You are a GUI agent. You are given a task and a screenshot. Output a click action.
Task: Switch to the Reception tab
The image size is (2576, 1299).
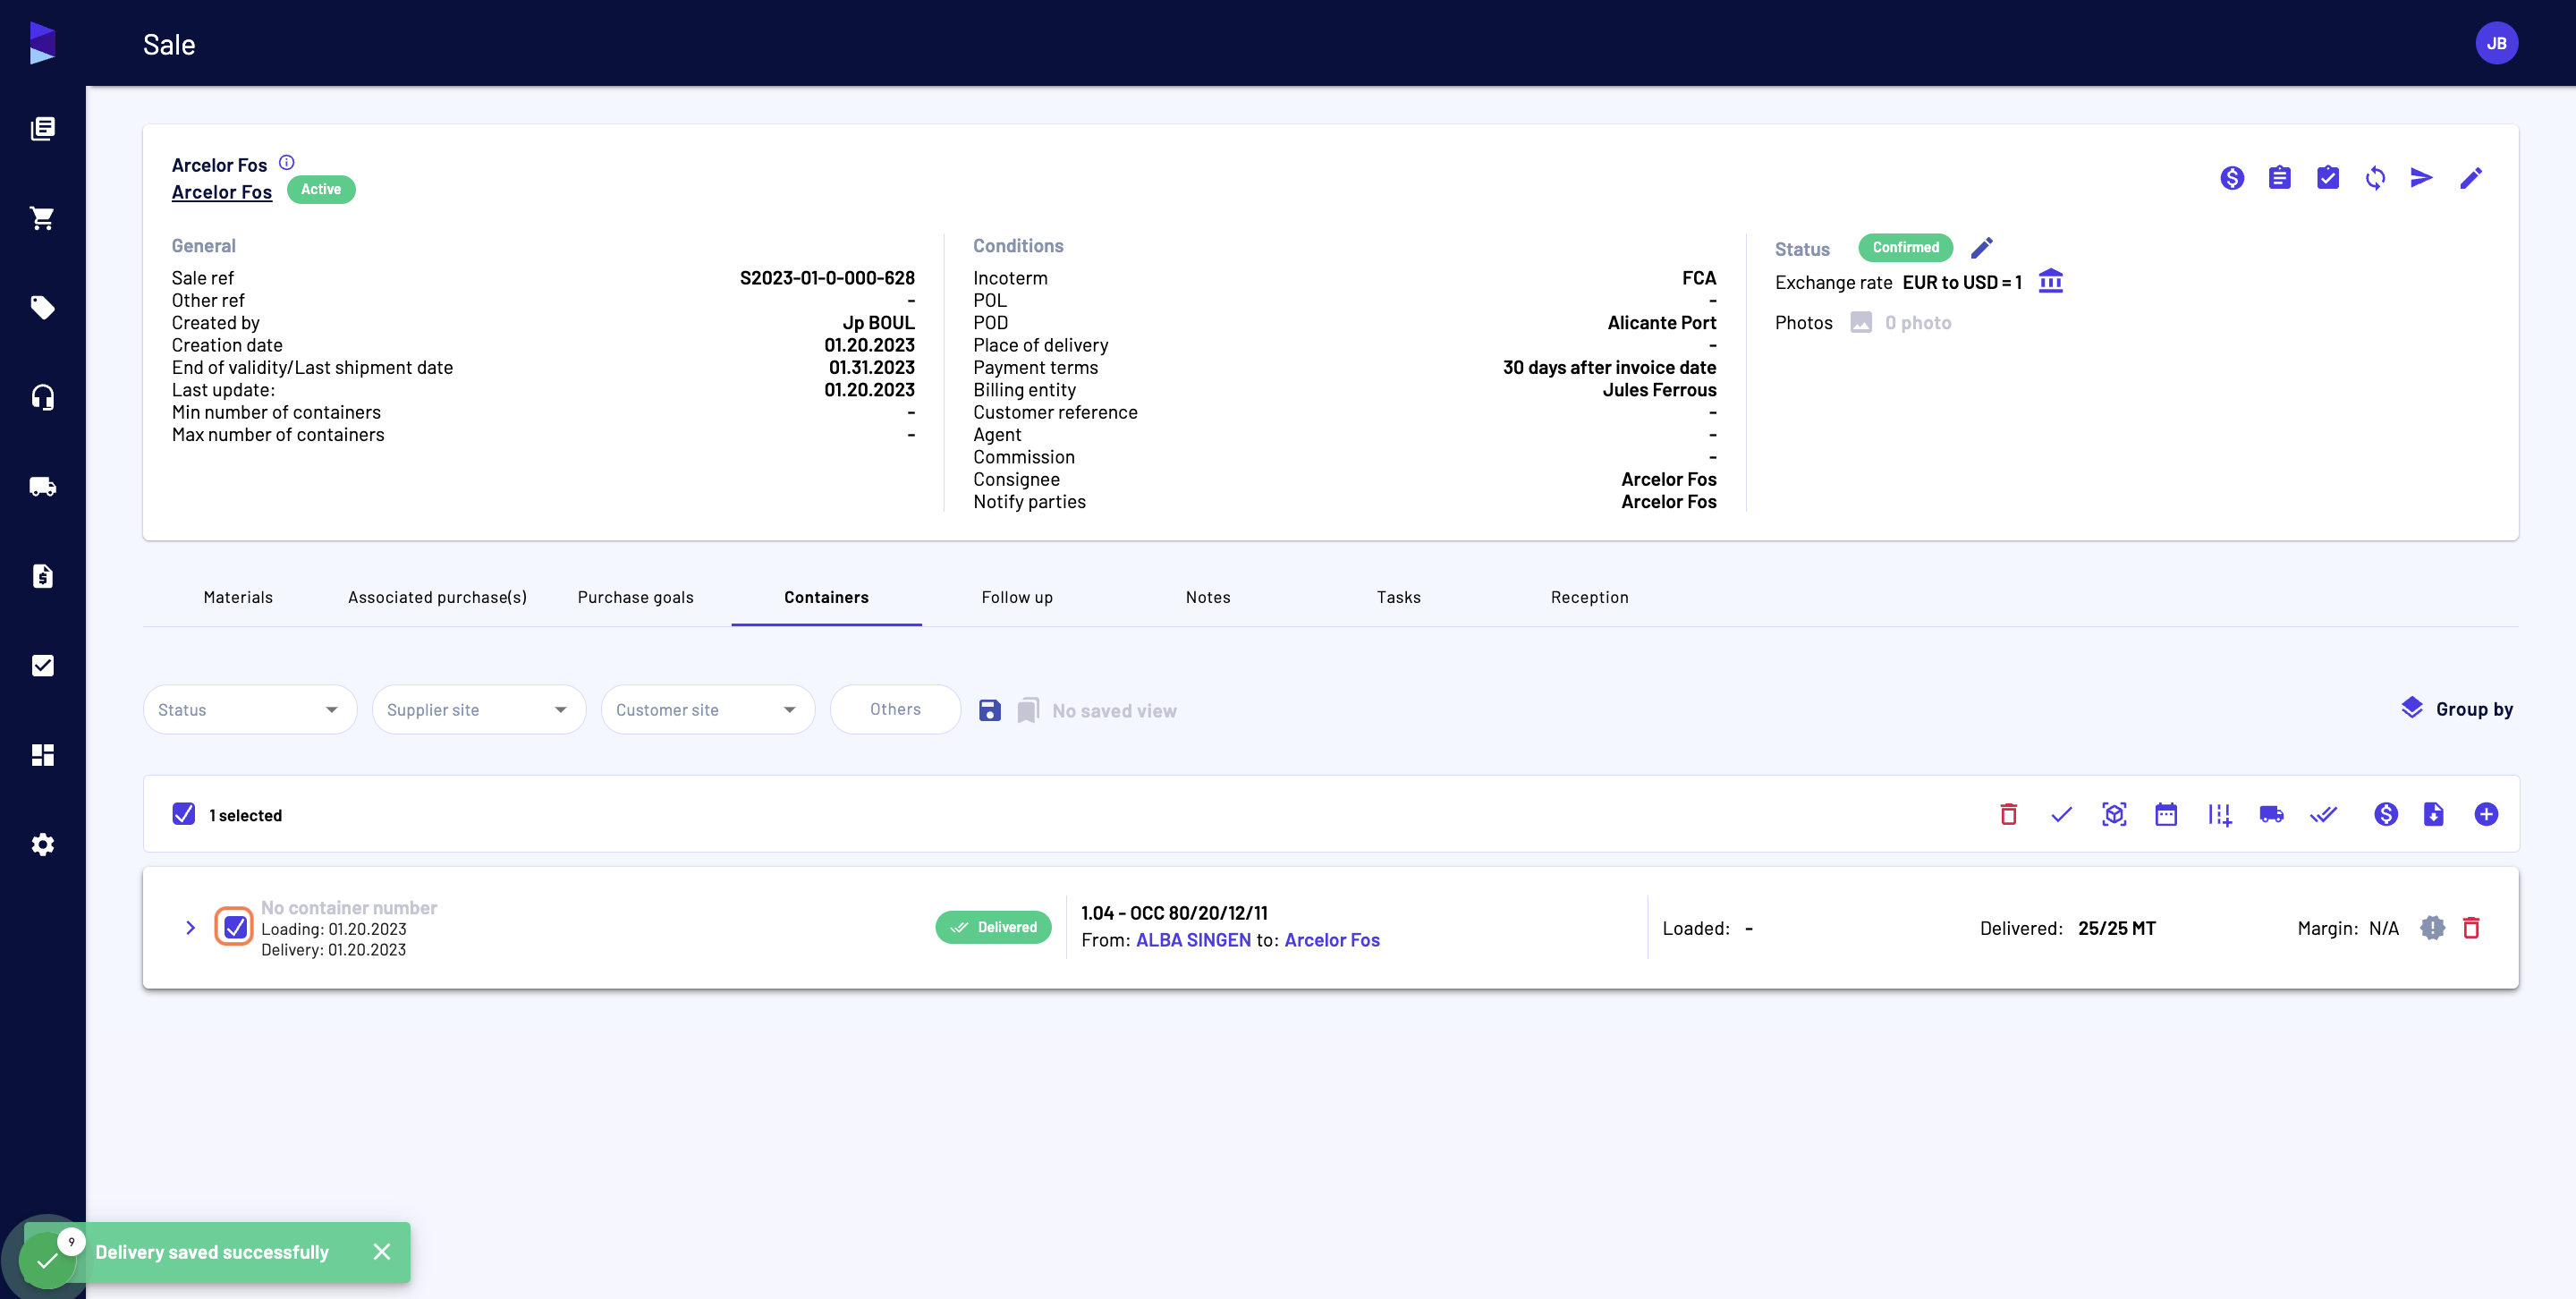pos(1589,597)
